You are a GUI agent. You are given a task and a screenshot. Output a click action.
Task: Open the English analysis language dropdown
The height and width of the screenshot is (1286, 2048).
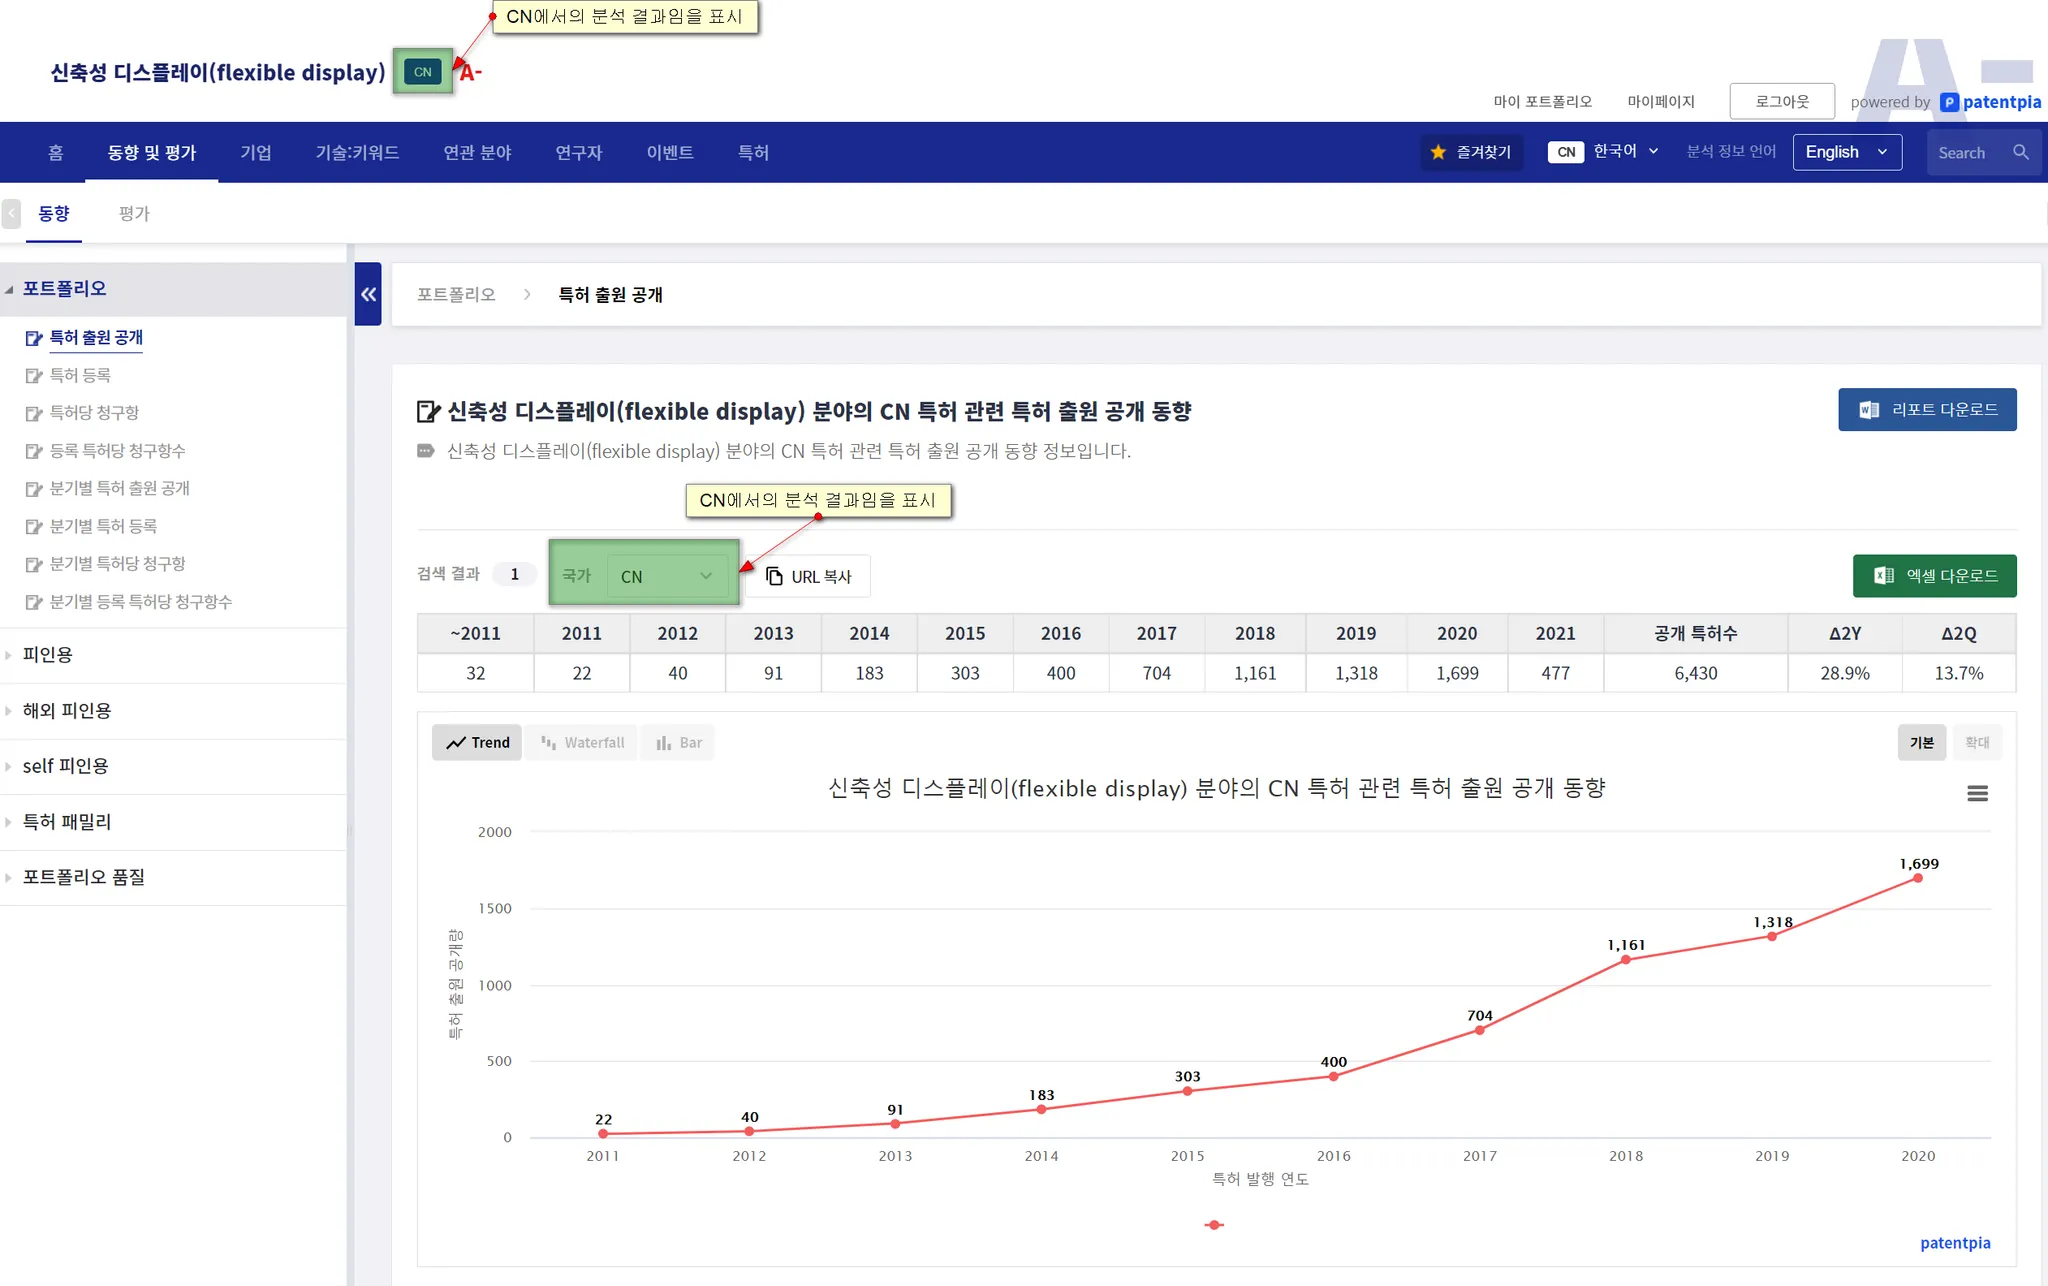coord(1846,152)
